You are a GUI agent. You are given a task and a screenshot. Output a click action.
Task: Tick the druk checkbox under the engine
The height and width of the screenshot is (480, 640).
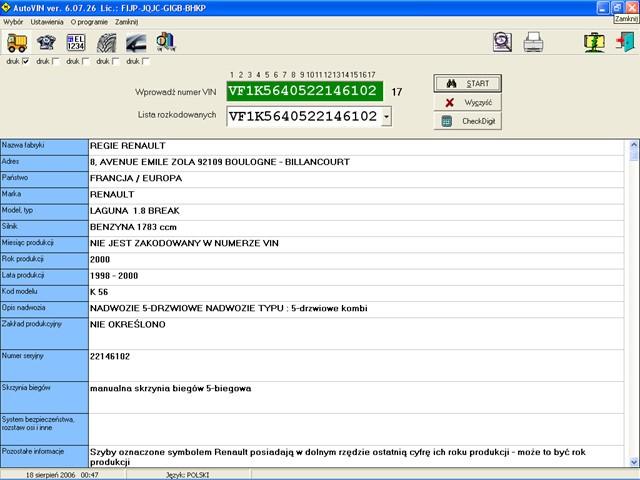click(x=56, y=61)
